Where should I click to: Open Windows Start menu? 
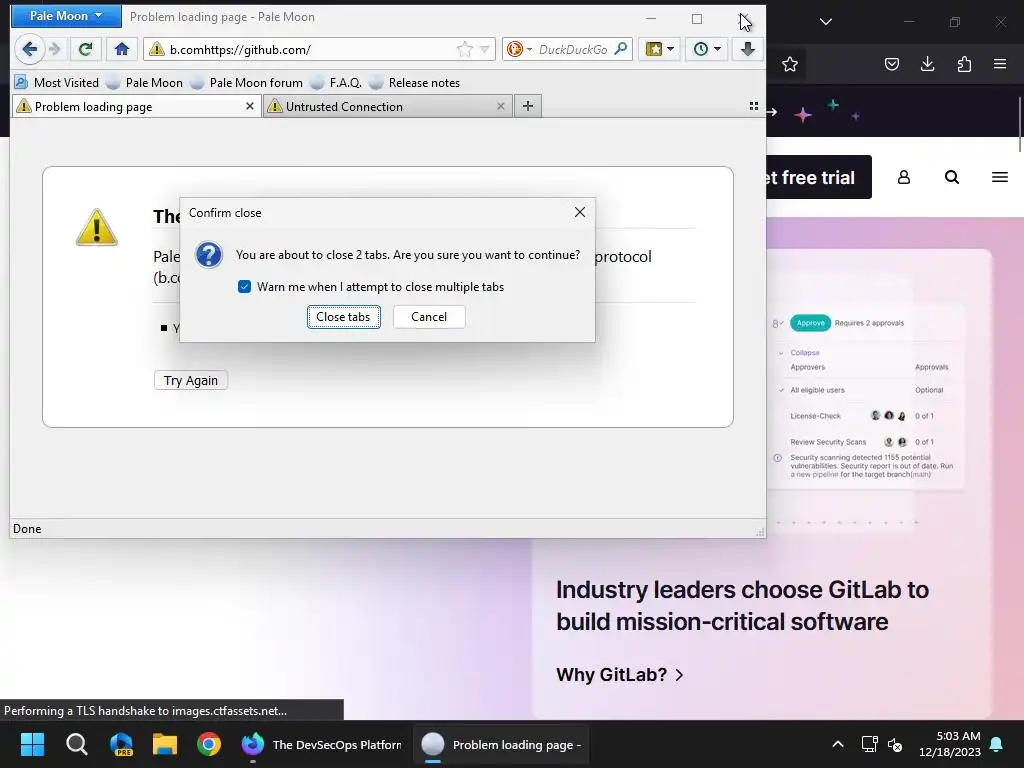(x=32, y=744)
